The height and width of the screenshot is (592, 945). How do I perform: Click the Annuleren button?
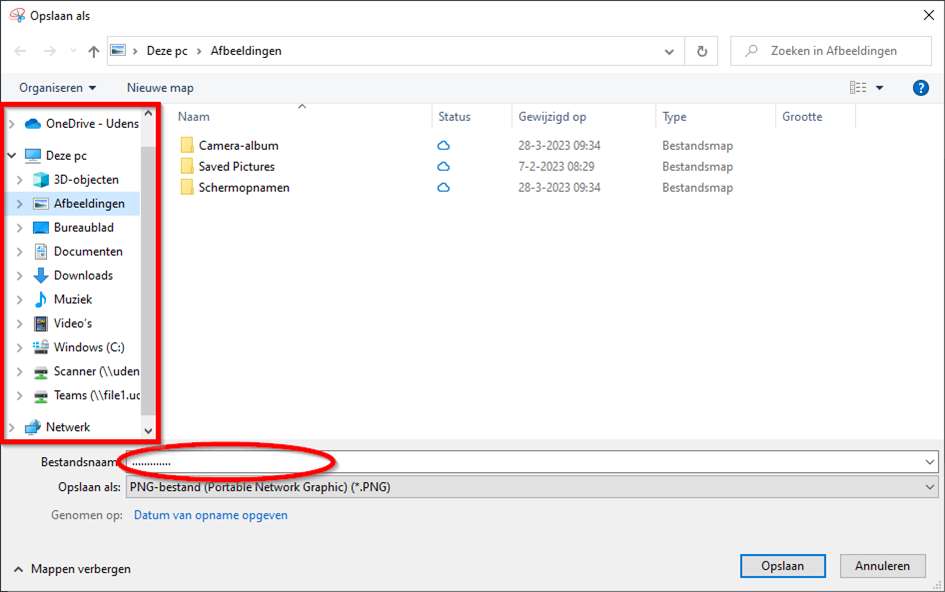point(882,566)
